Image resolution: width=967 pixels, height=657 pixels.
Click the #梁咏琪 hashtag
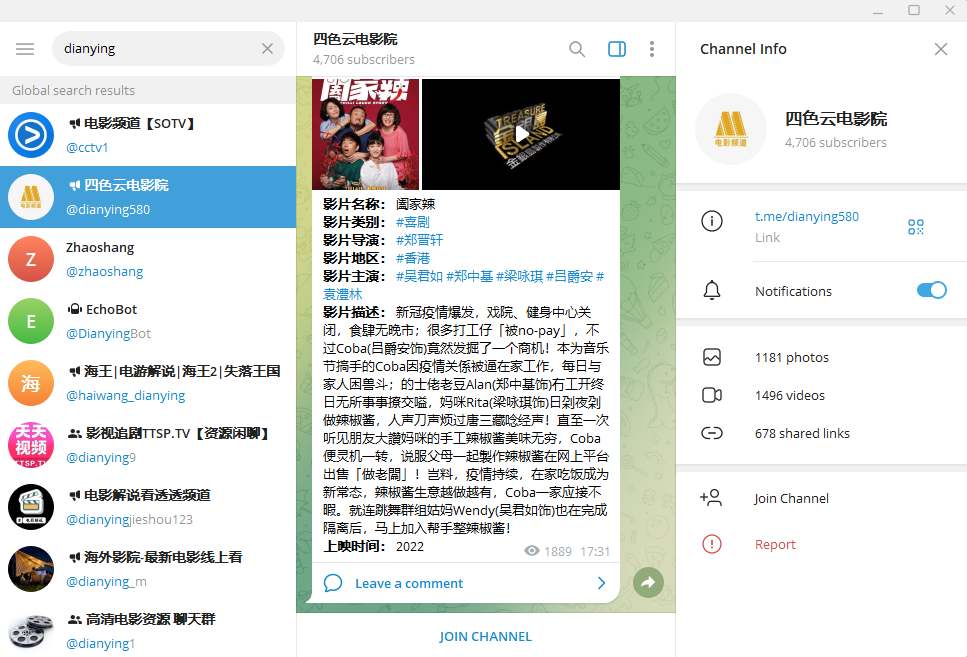tap(519, 276)
